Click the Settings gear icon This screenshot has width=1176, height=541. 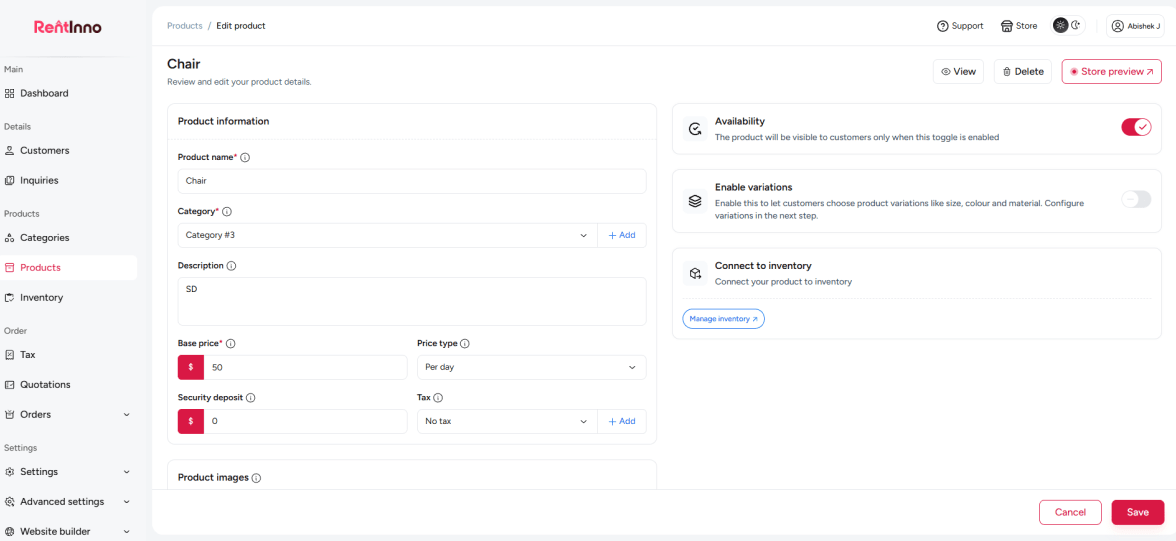click(10, 472)
